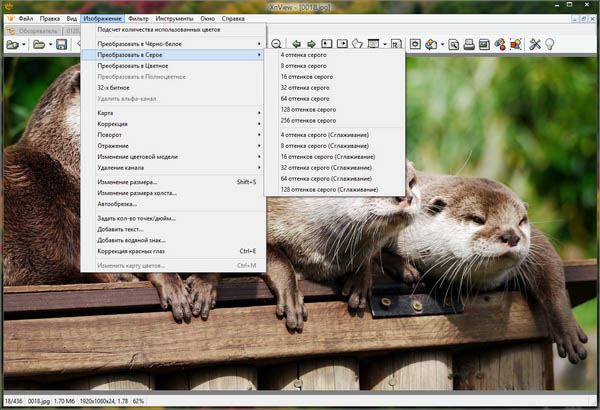The image size is (600, 410).
Task: Choose 16 оттенков серого (Сглаживание)
Action: click(x=330, y=156)
